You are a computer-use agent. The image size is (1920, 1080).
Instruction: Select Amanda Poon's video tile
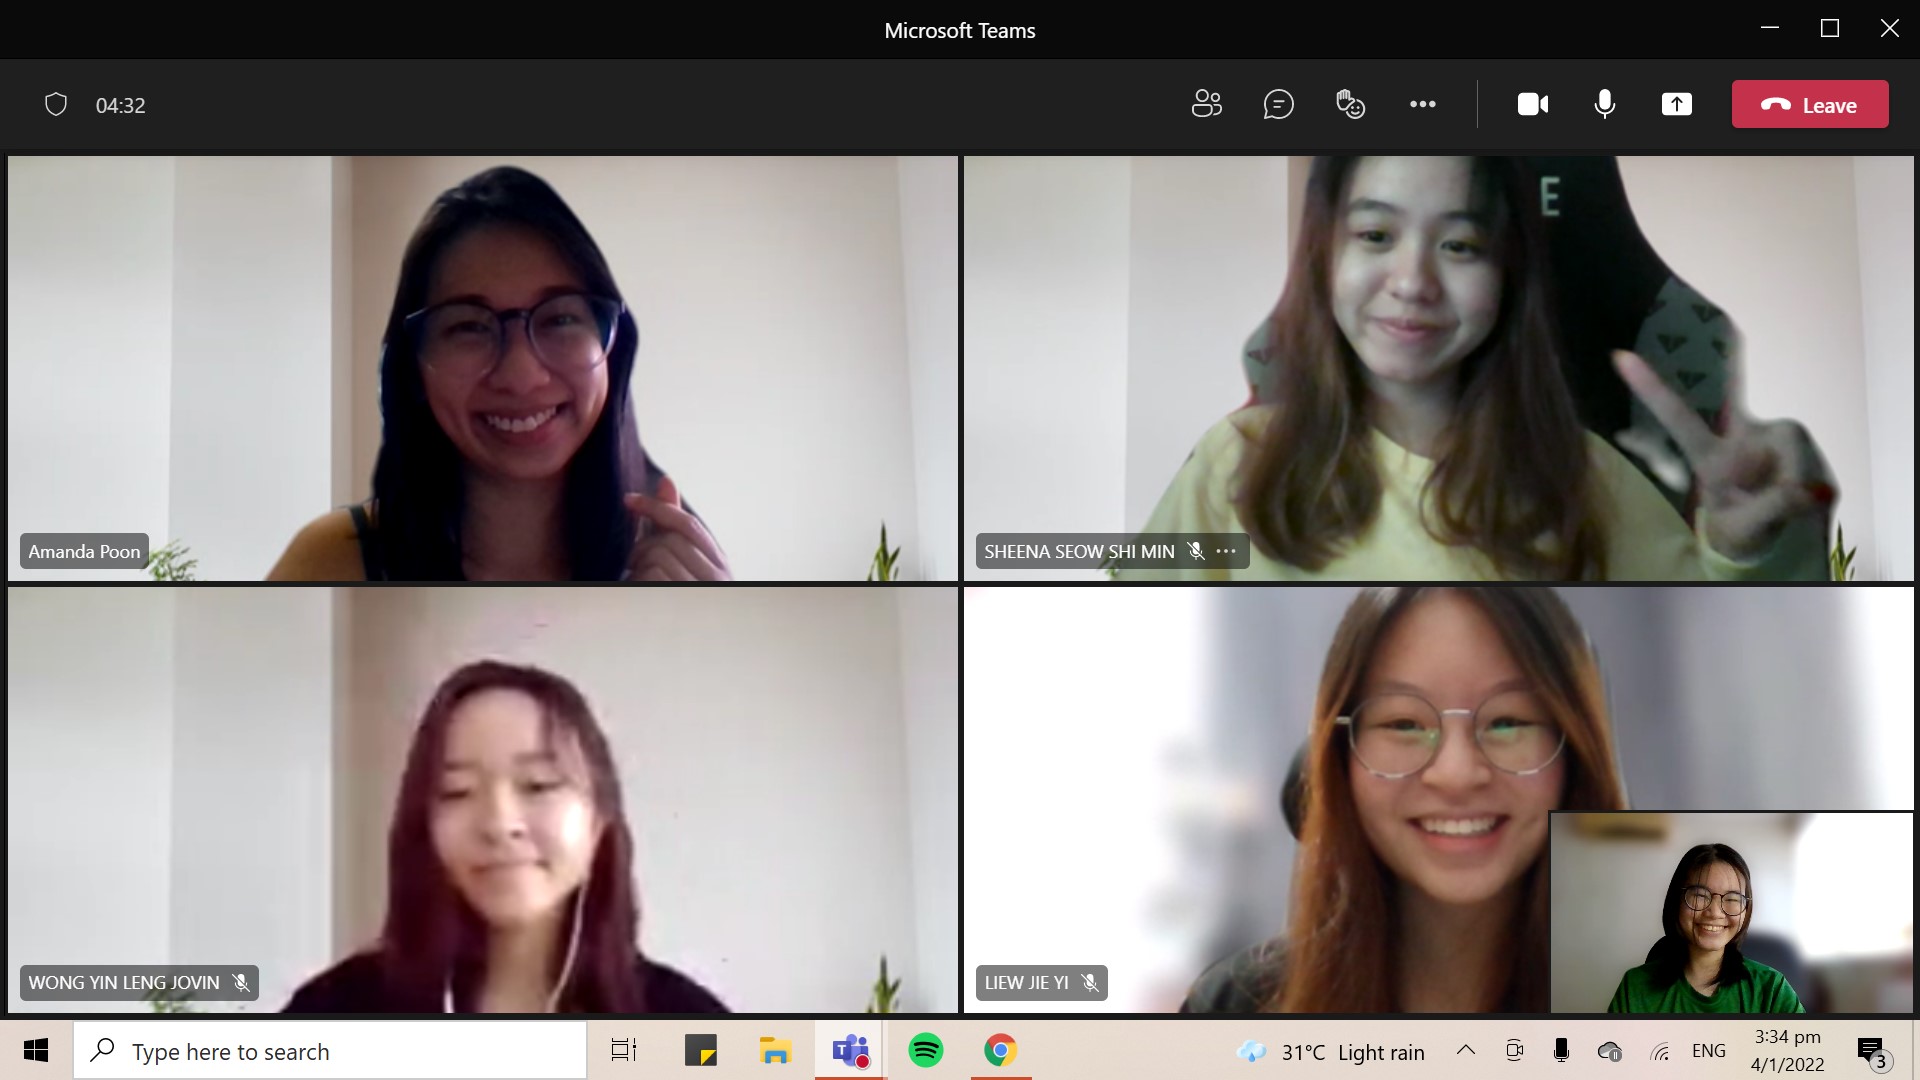click(x=482, y=368)
